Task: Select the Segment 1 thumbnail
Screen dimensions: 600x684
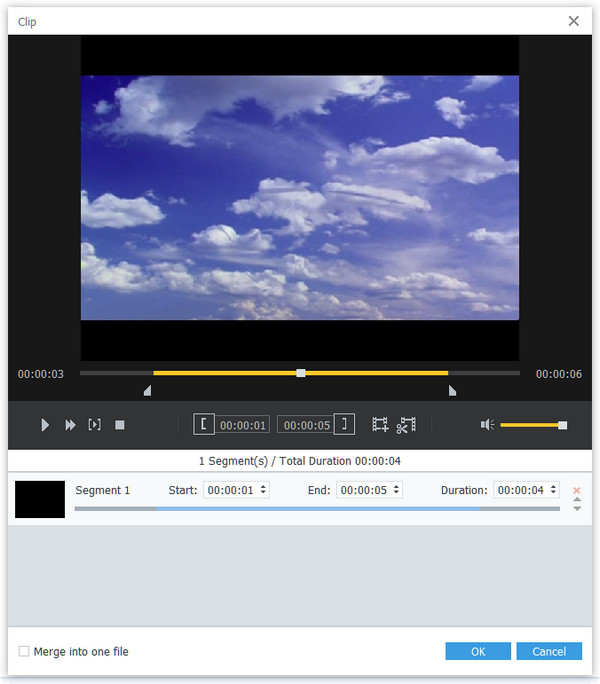Action: 40,499
